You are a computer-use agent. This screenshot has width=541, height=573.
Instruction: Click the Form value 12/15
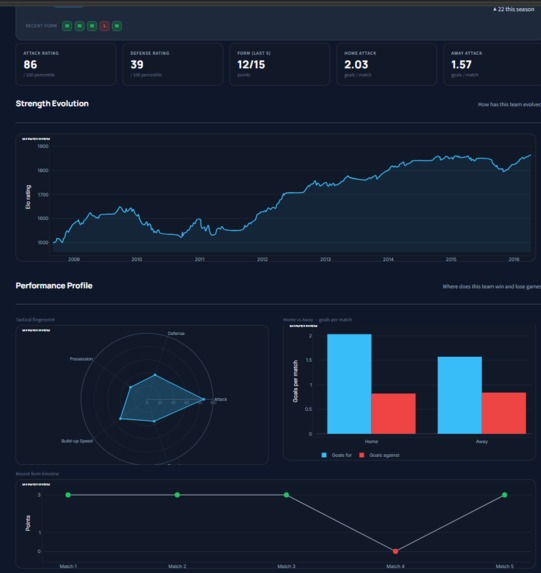[251, 65]
